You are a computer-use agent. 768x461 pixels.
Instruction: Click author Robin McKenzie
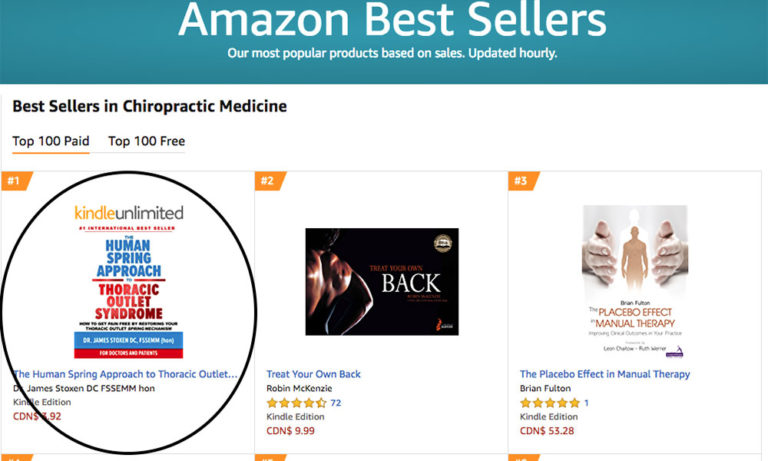click(299, 388)
